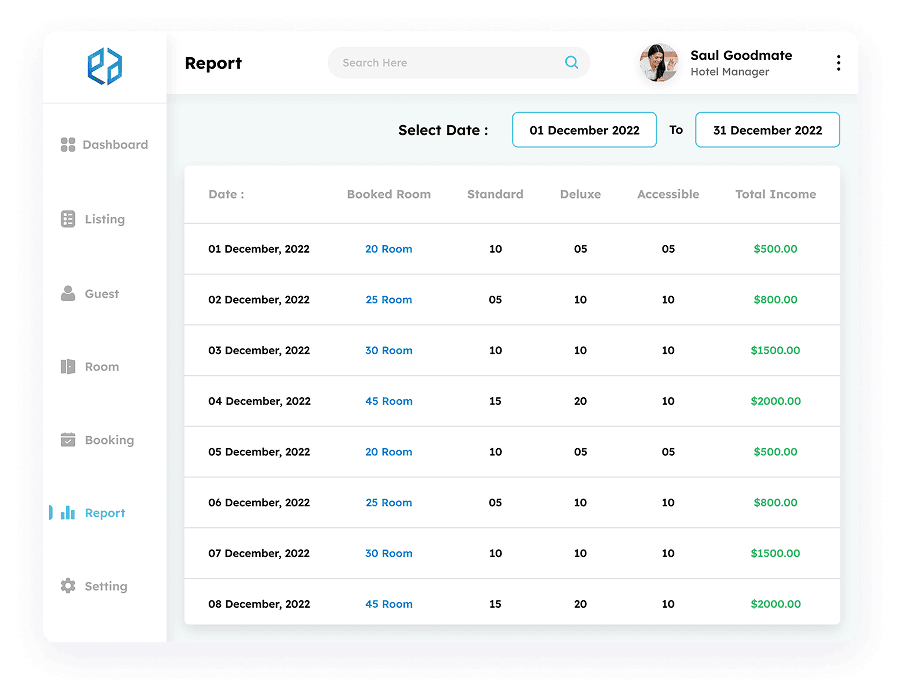
Task: Navigate to Booking via its sidebar icon
Action: tap(67, 440)
